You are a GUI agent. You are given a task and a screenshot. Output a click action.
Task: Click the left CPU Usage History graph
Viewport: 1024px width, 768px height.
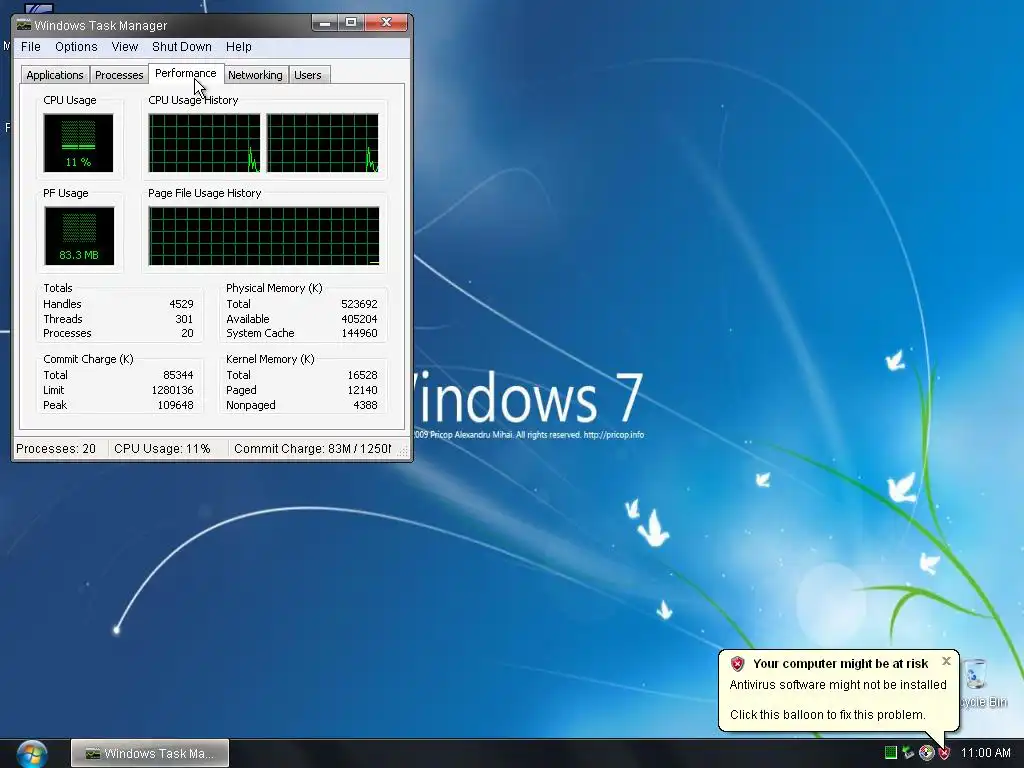tap(204, 143)
